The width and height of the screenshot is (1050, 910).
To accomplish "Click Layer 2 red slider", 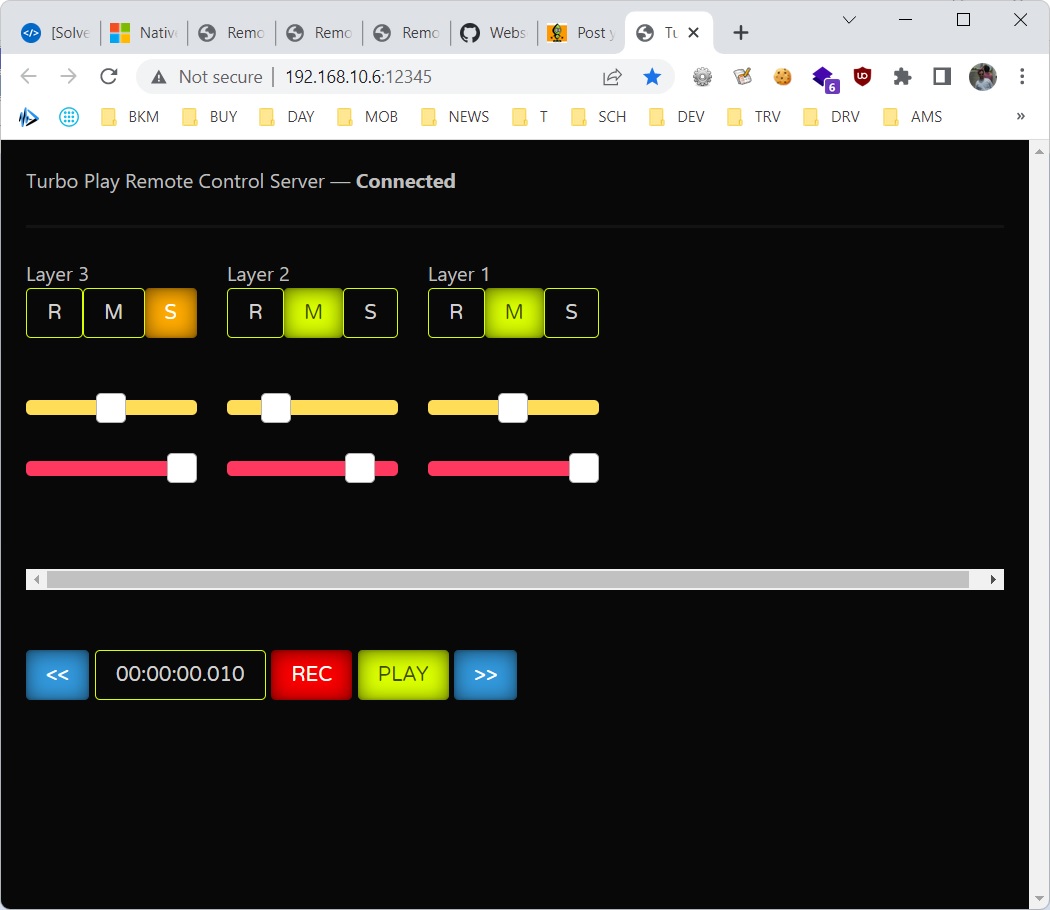I will click(x=312, y=468).
